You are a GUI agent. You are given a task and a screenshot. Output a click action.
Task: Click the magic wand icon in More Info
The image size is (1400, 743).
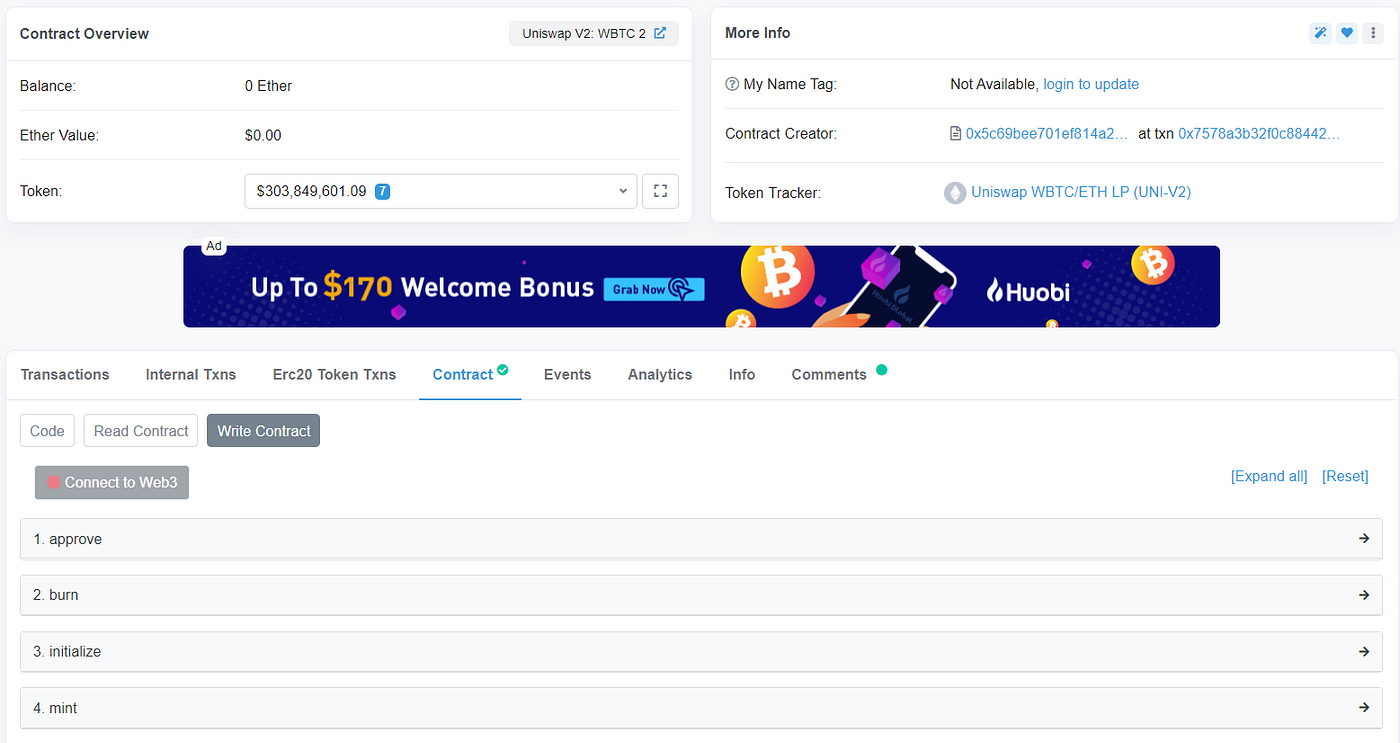1320,33
